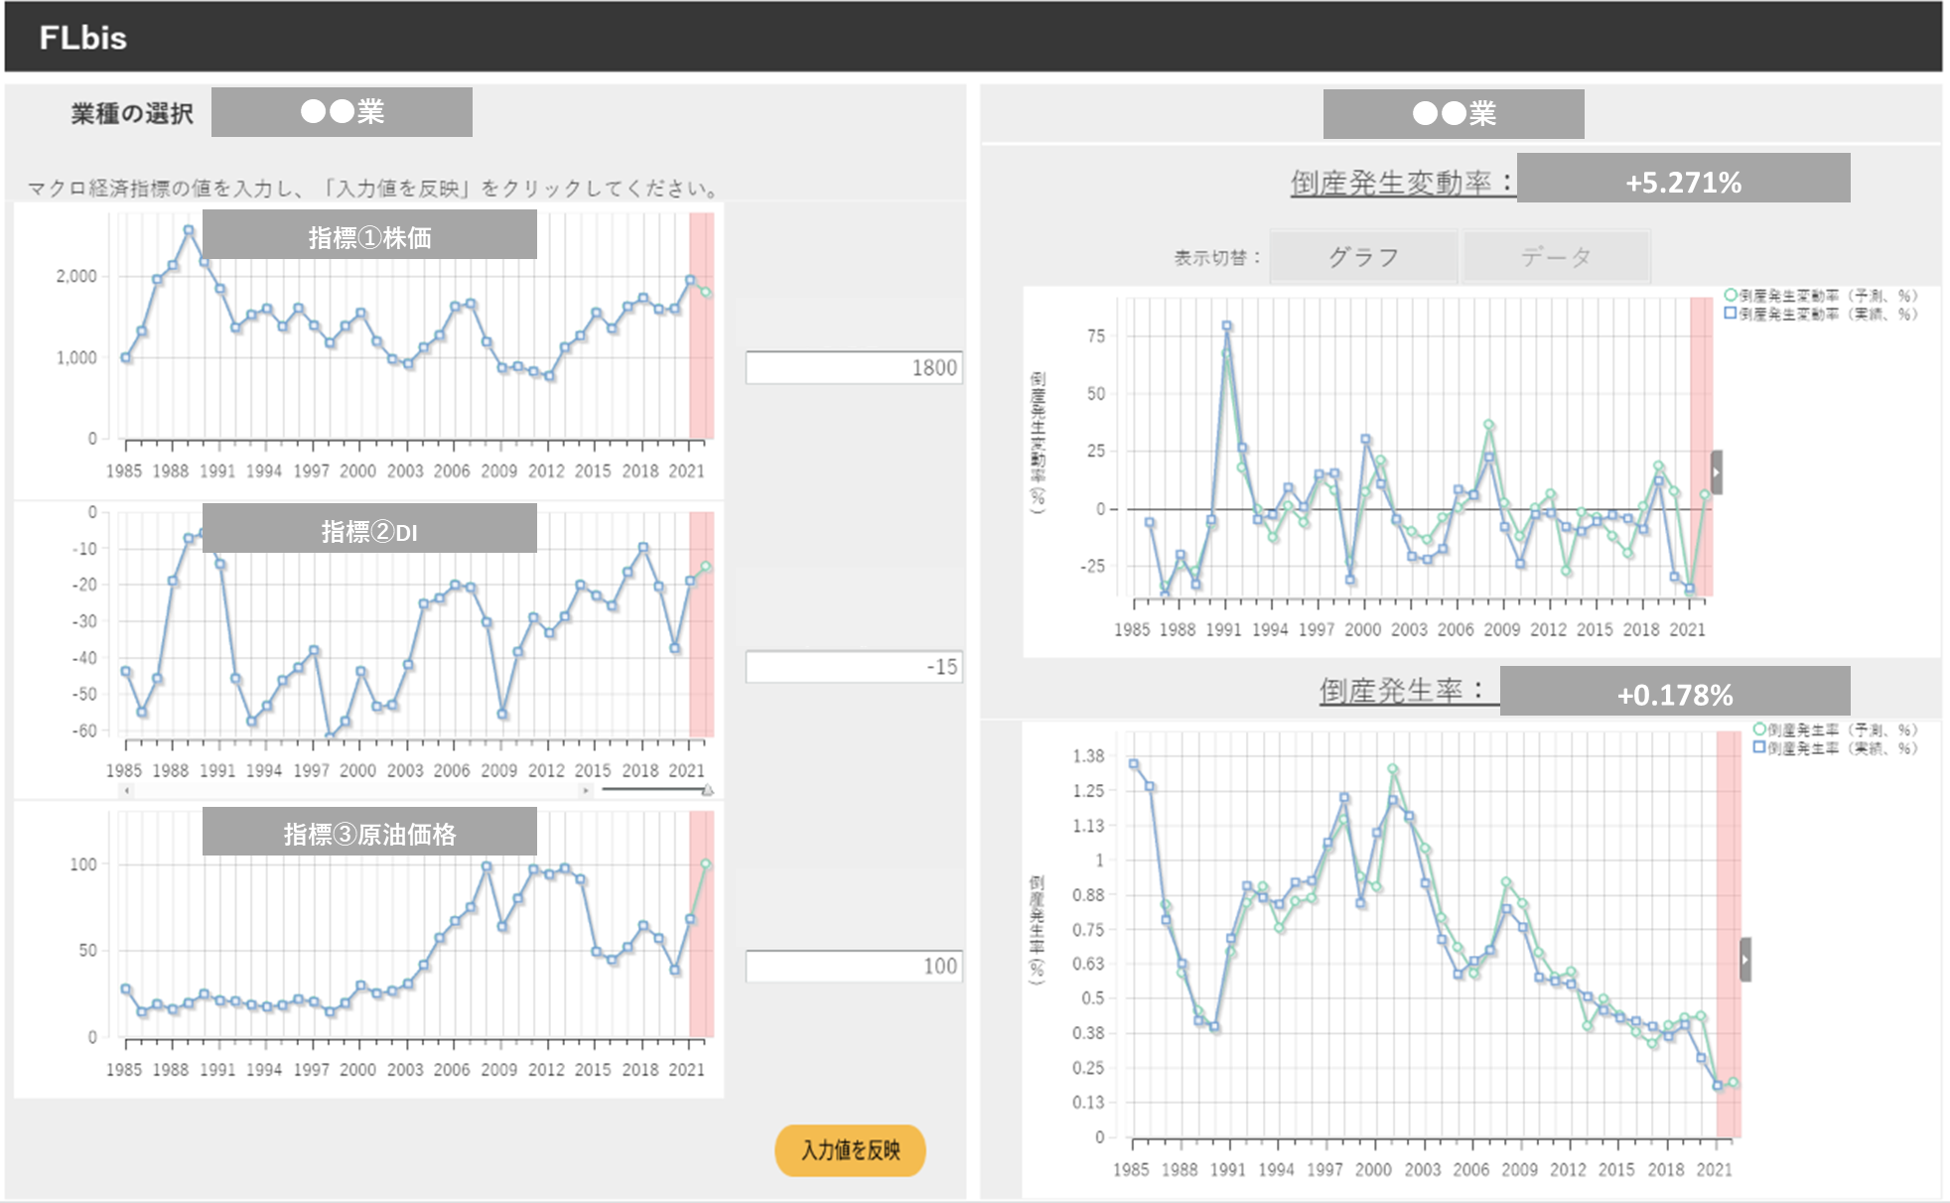The width and height of the screenshot is (1950, 1203).
Task: Click the FLbis title in header
Action: pyautogui.click(x=83, y=37)
